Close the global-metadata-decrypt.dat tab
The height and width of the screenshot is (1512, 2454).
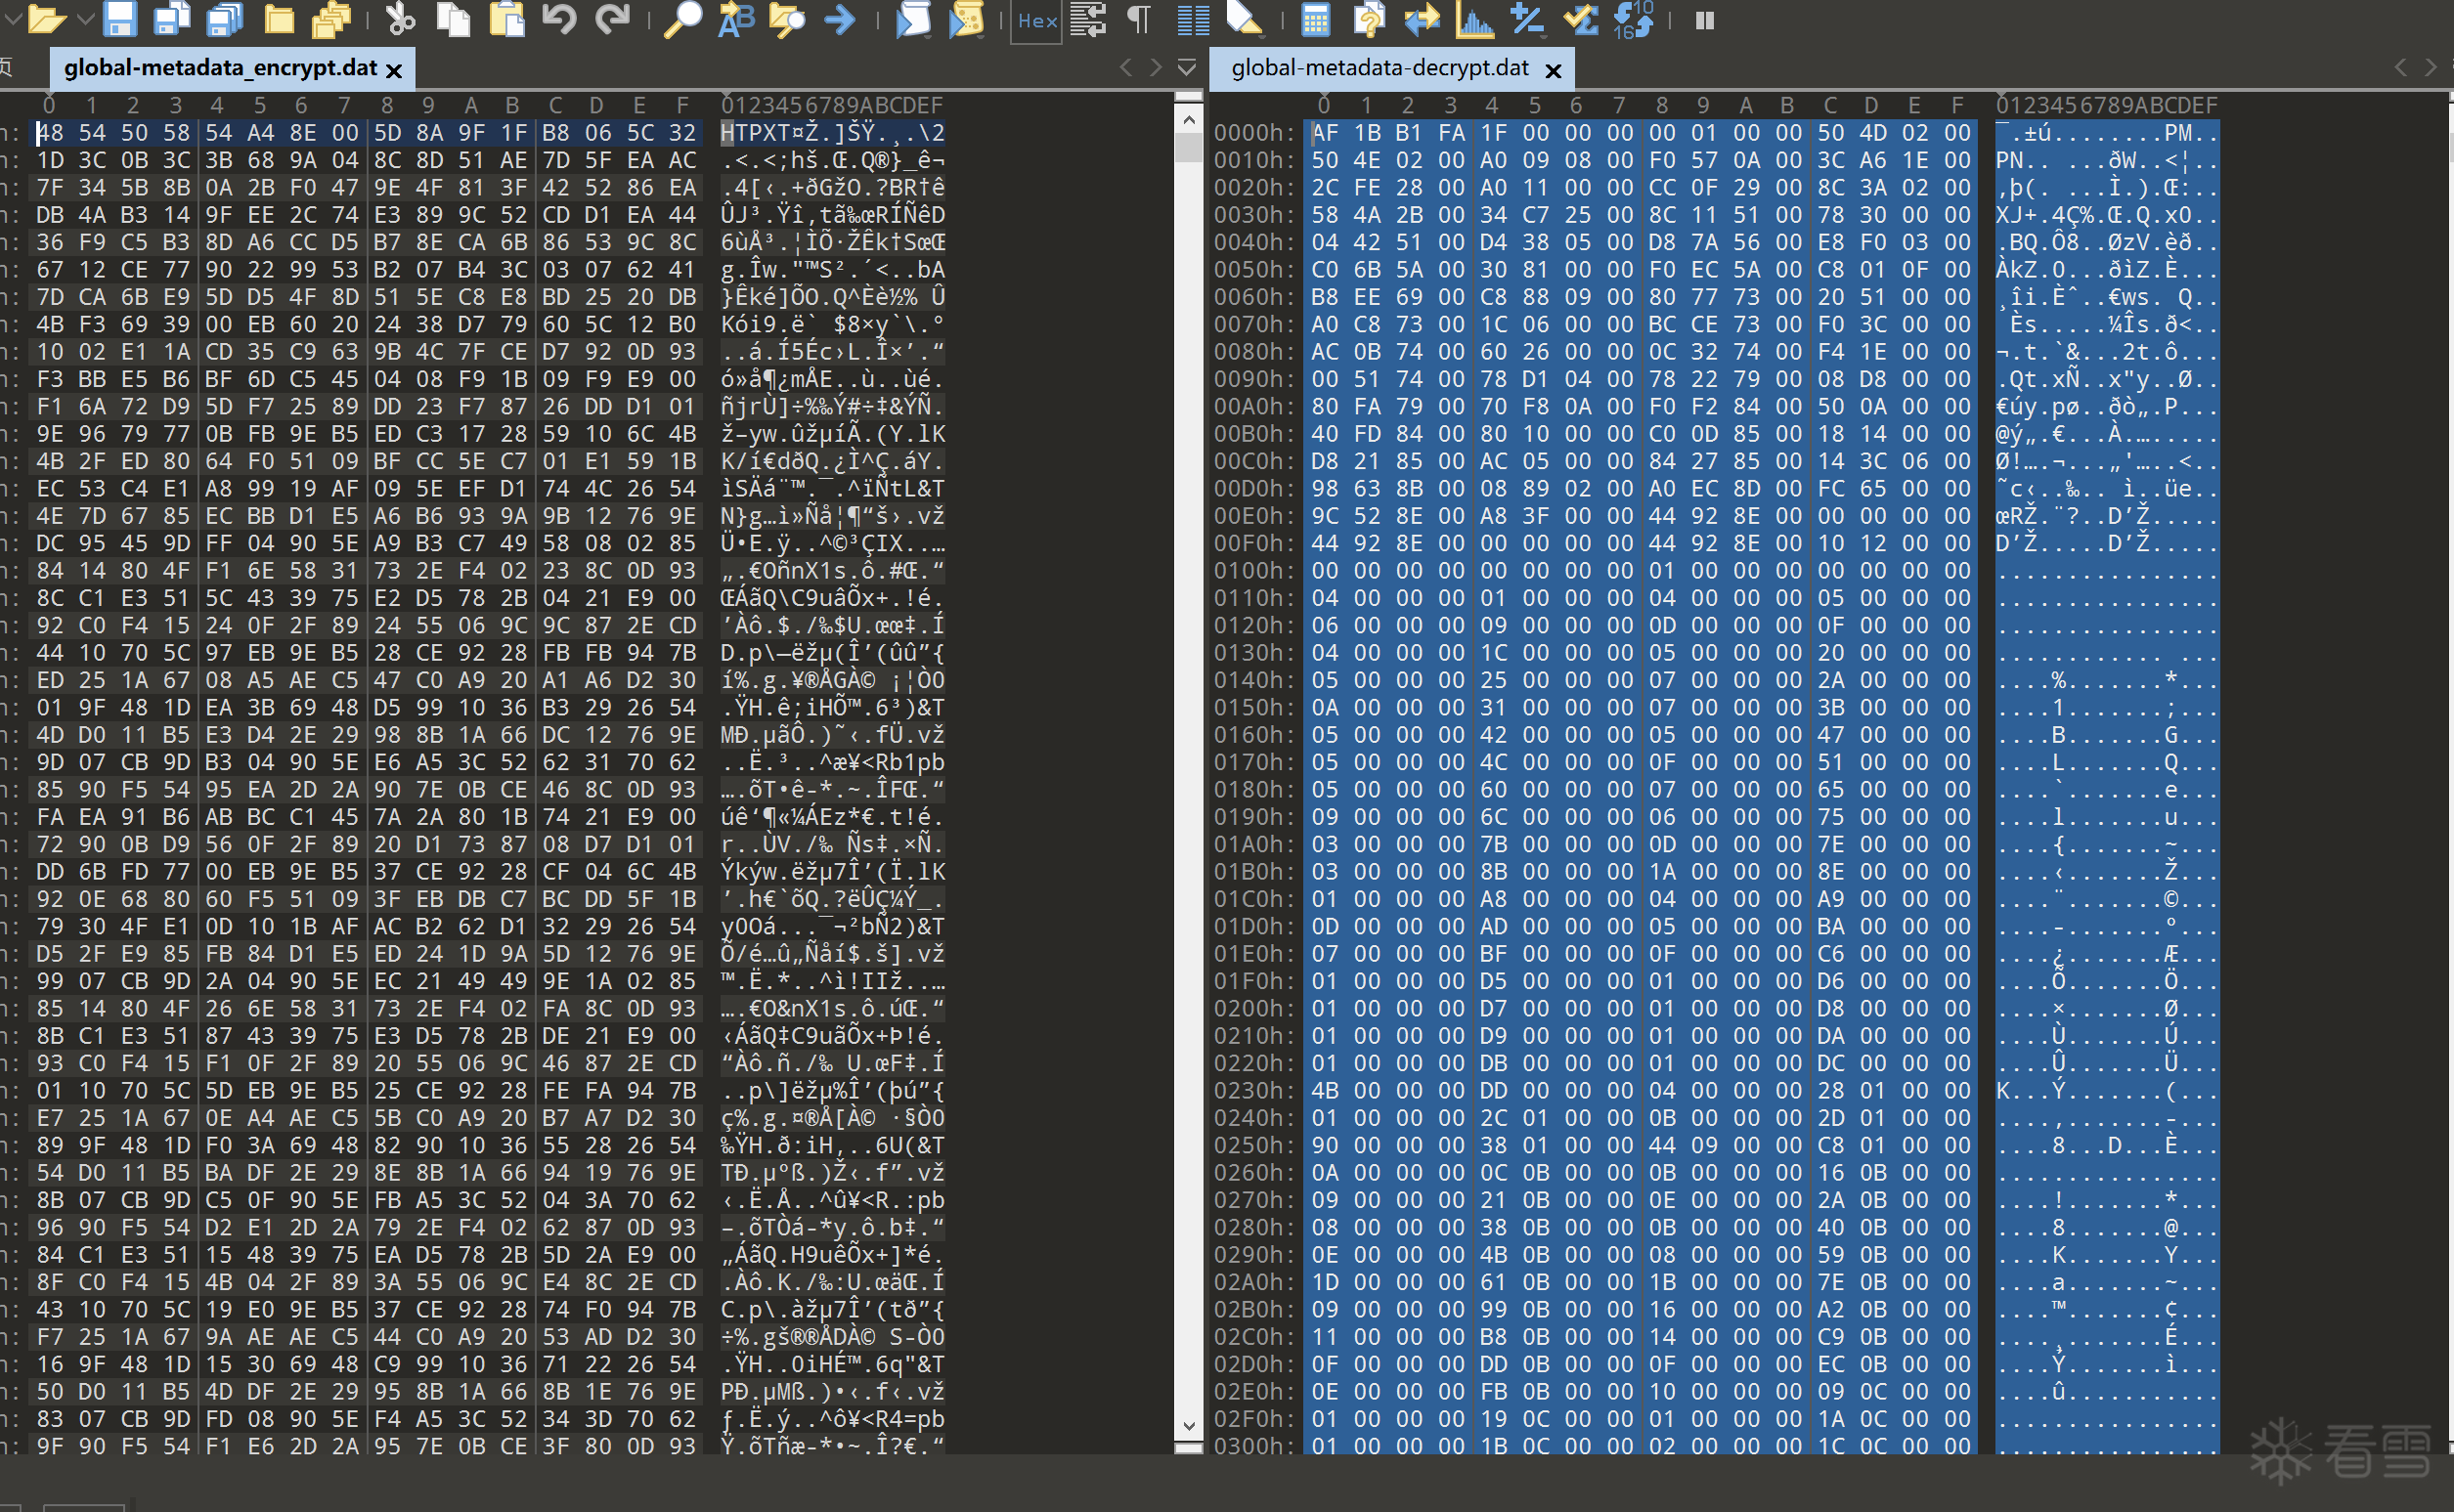(1553, 70)
